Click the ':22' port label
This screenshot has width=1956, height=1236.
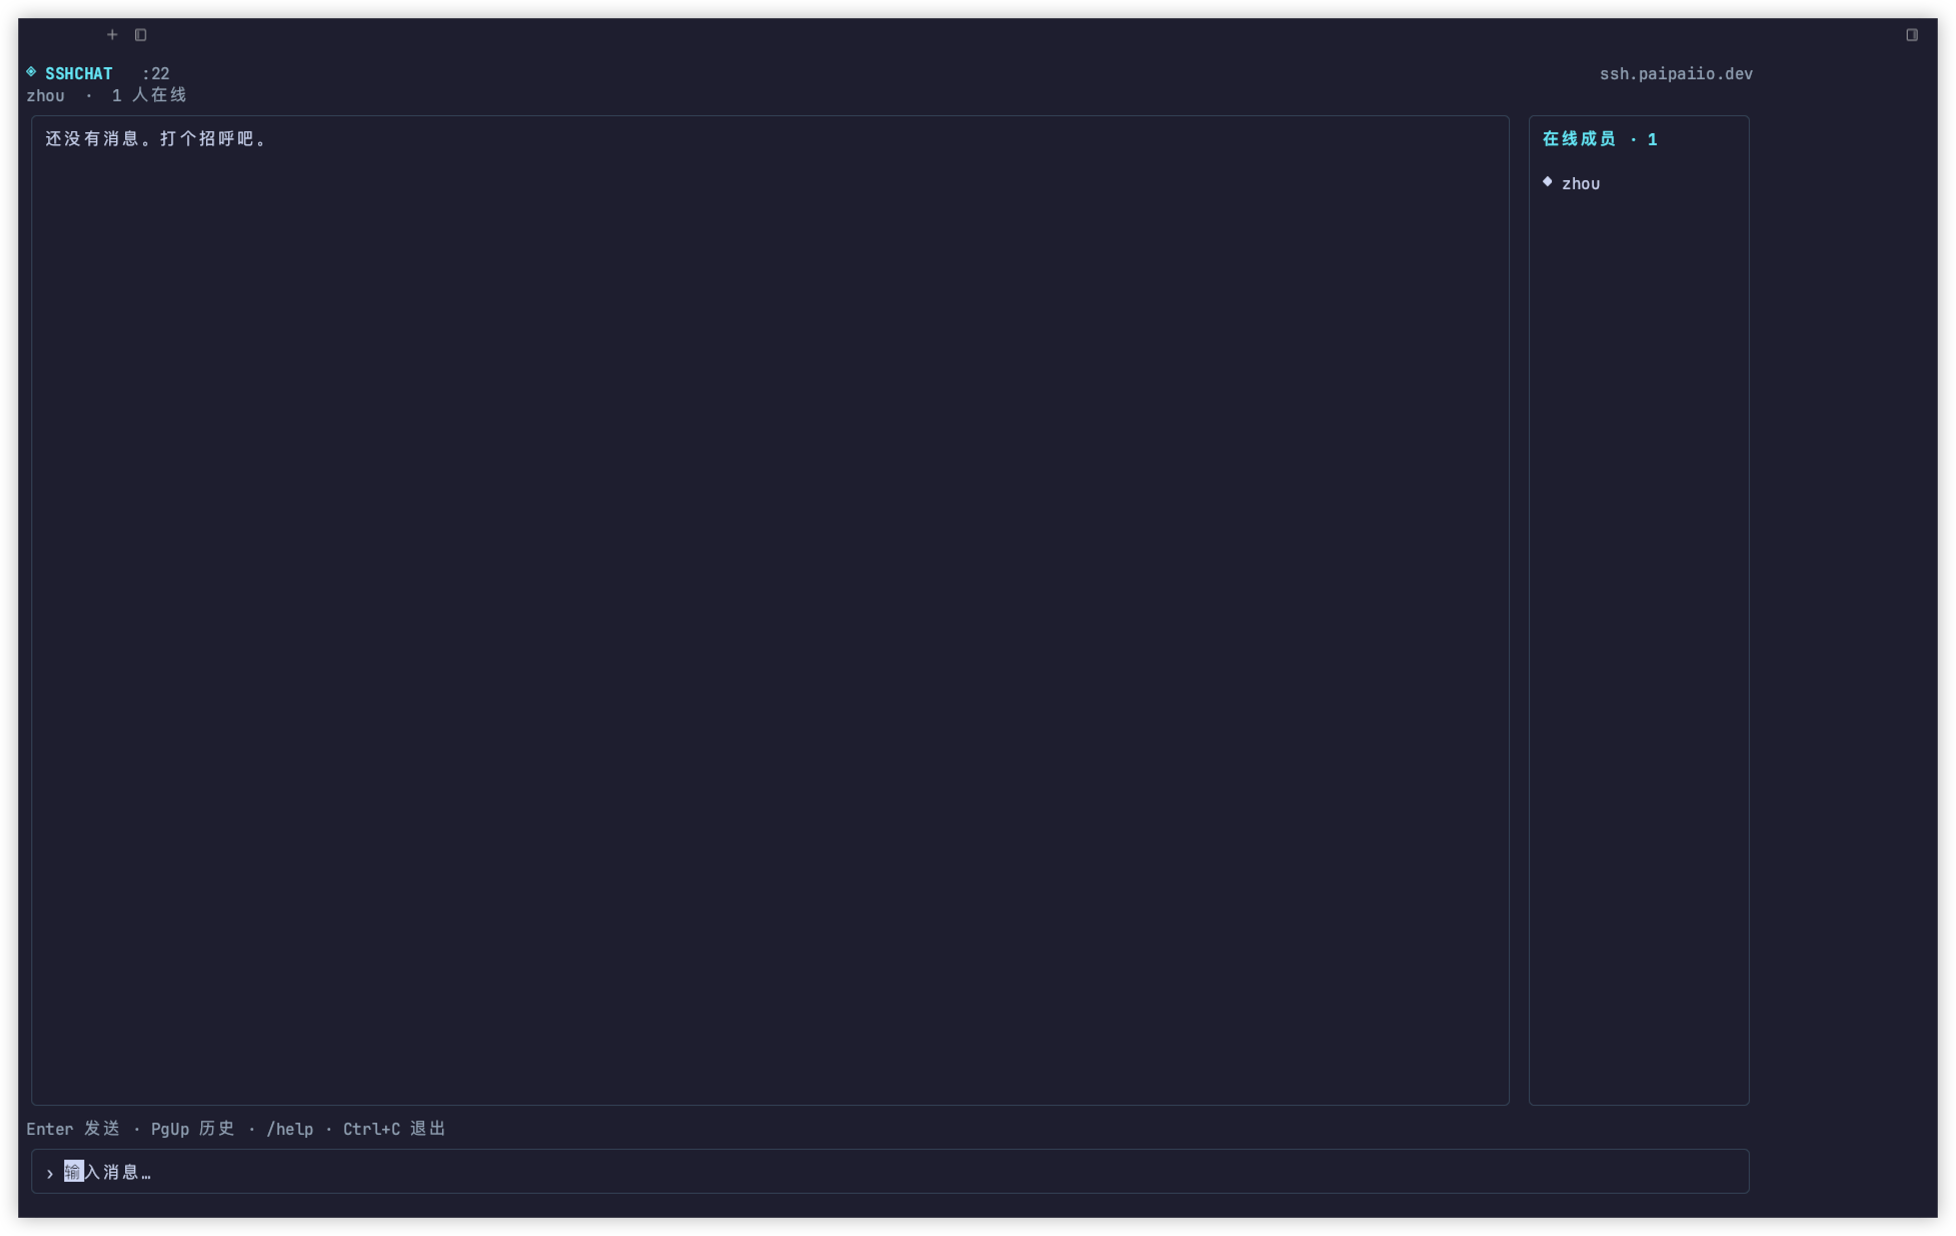point(155,74)
